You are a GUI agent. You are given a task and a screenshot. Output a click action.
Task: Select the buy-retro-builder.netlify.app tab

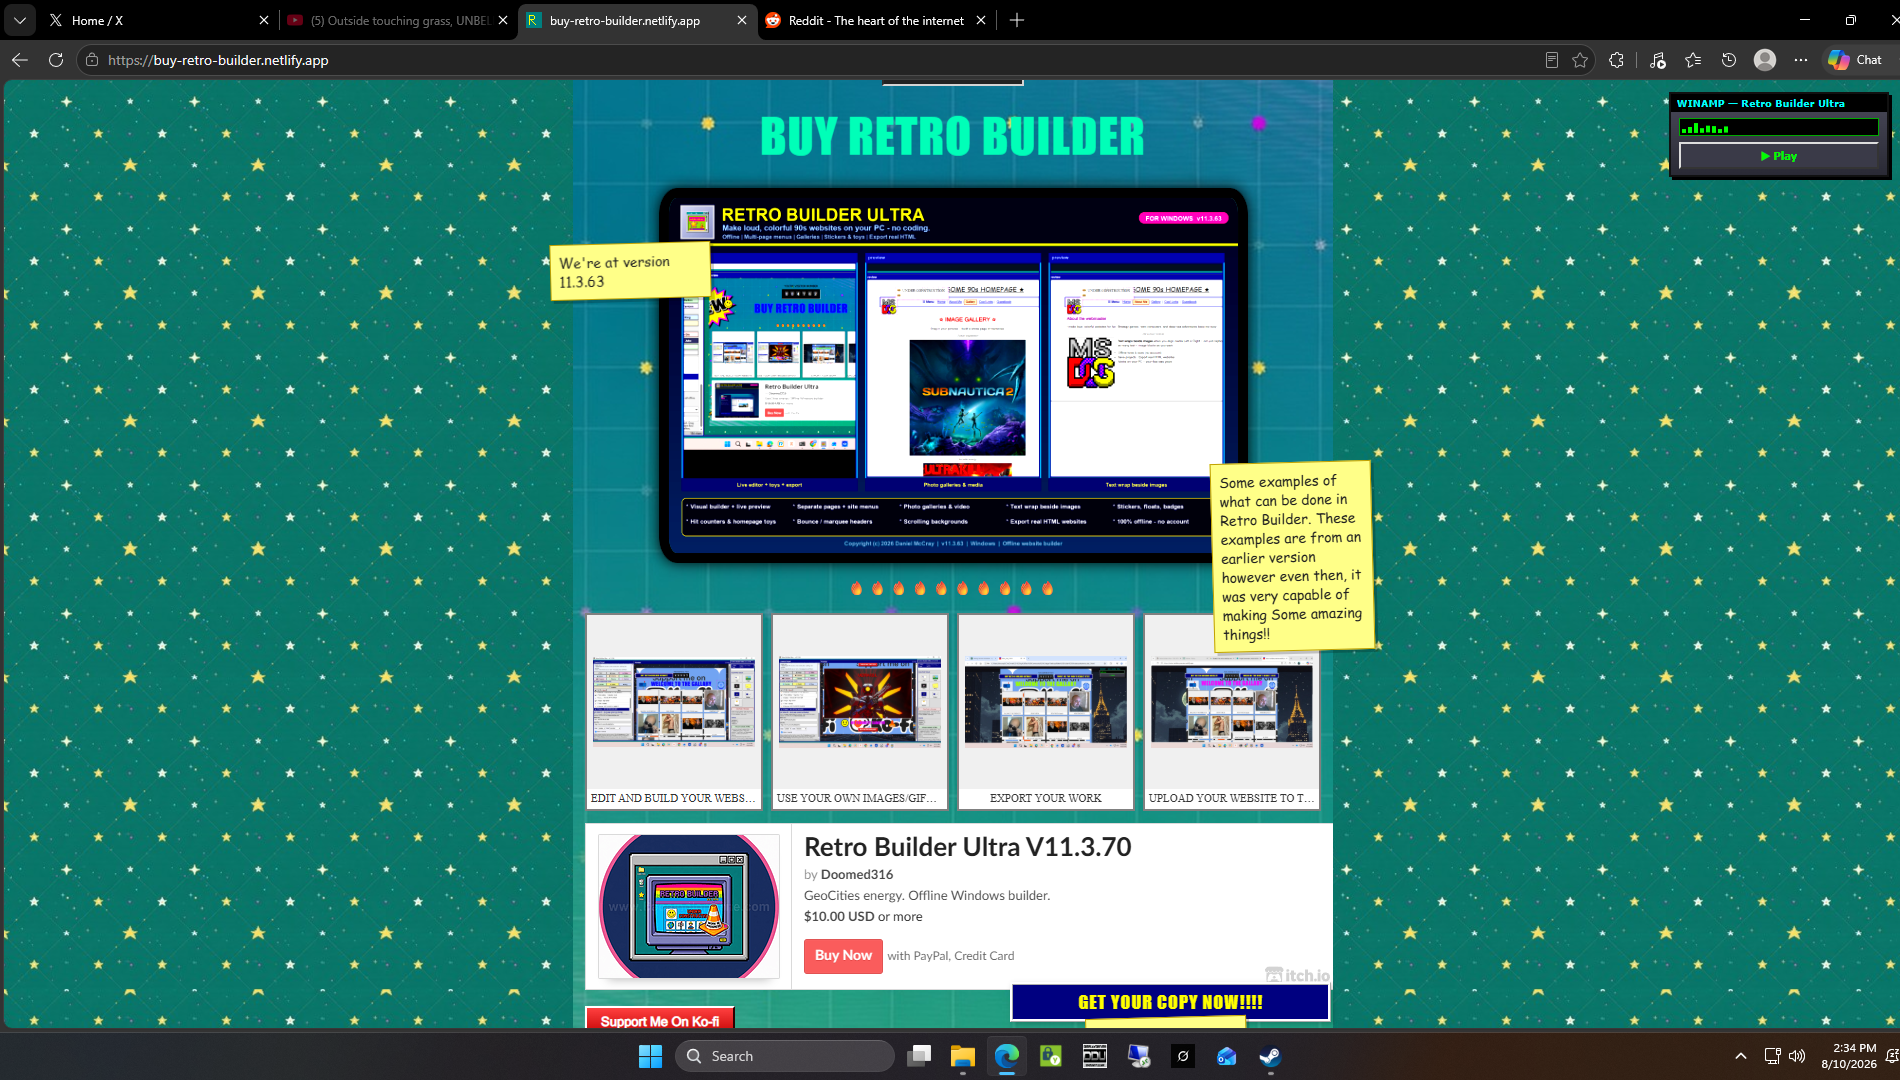click(637, 20)
